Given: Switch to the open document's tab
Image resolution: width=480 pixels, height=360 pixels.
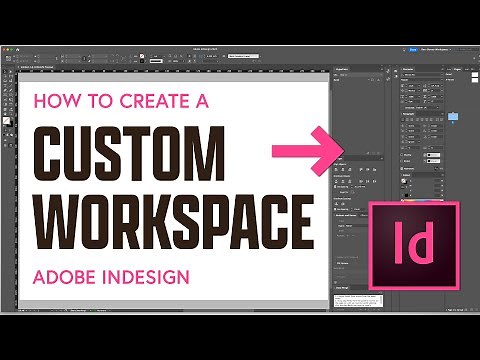Looking at the screenshot, I should point(37,67).
